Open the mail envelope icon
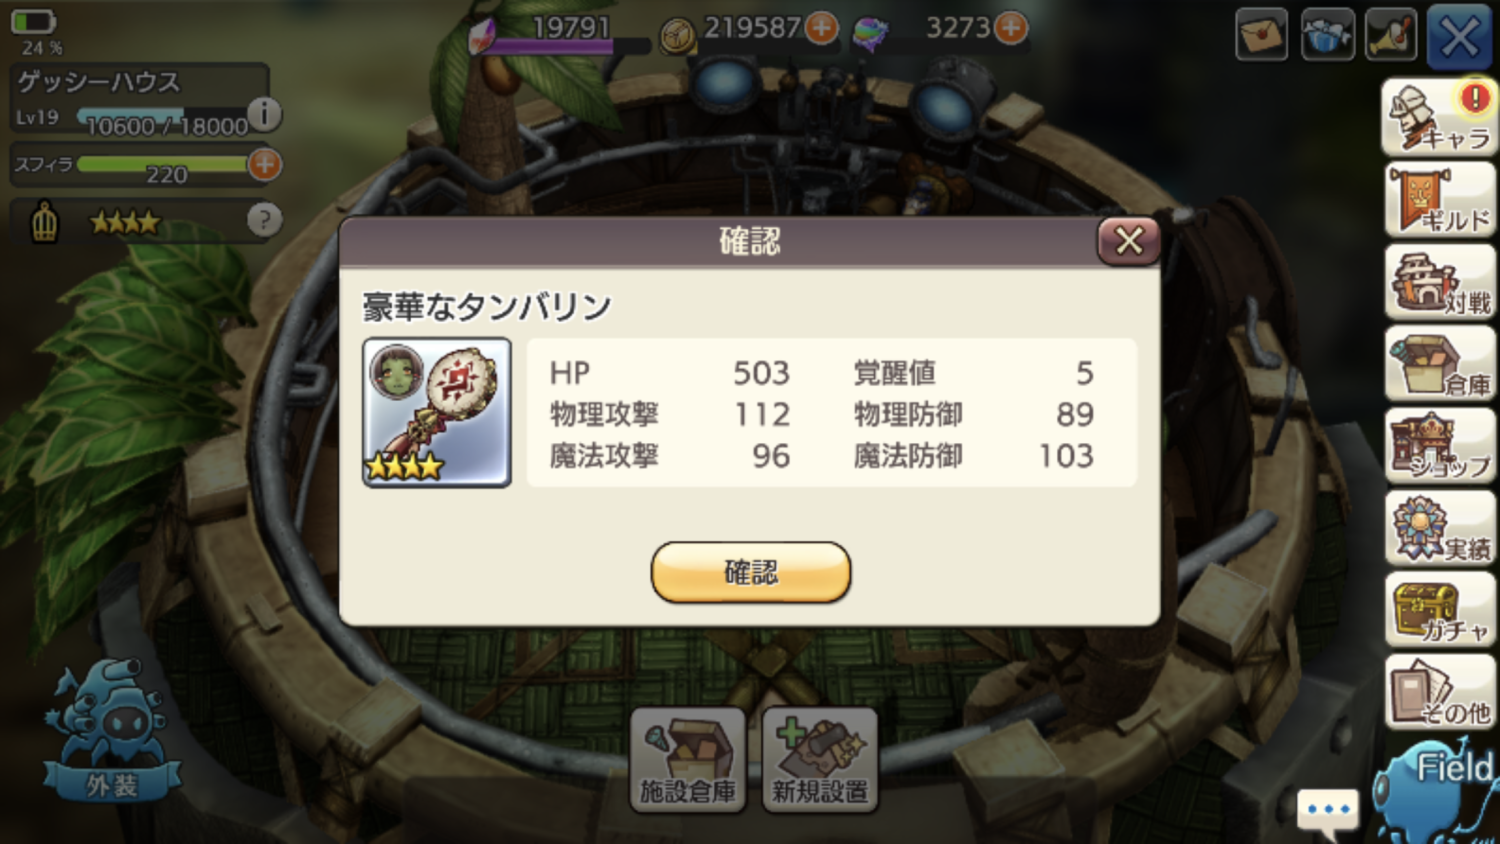 (x=1261, y=35)
